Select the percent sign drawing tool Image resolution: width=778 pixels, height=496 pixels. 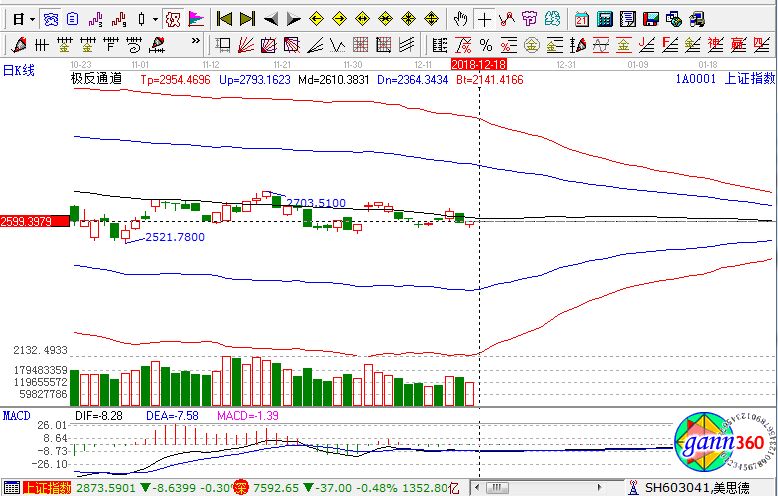click(486, 44)
